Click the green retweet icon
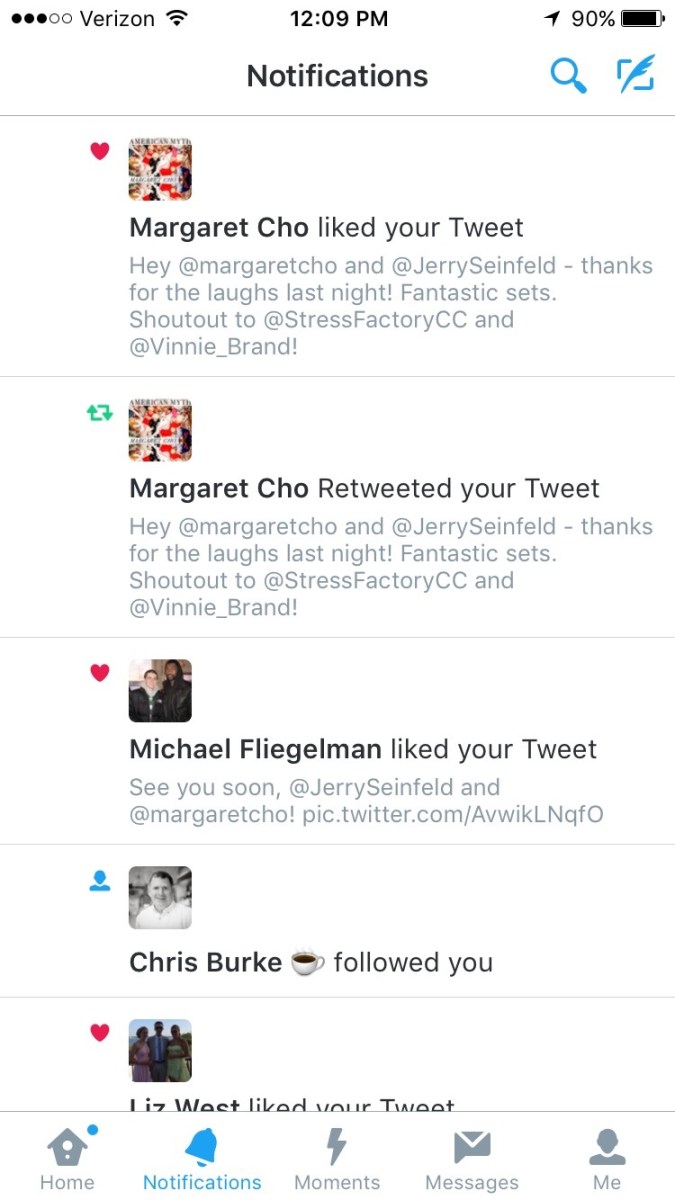 coord(99,412)
